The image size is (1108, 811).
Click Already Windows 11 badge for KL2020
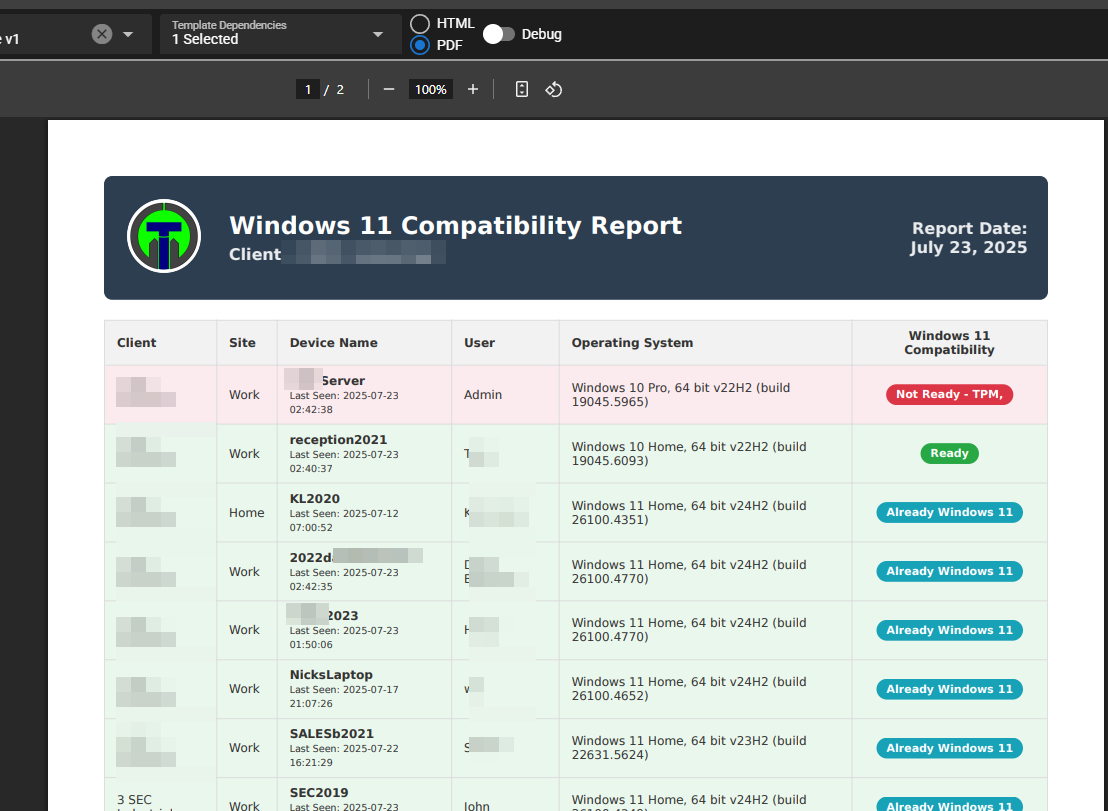coord(949,512)
